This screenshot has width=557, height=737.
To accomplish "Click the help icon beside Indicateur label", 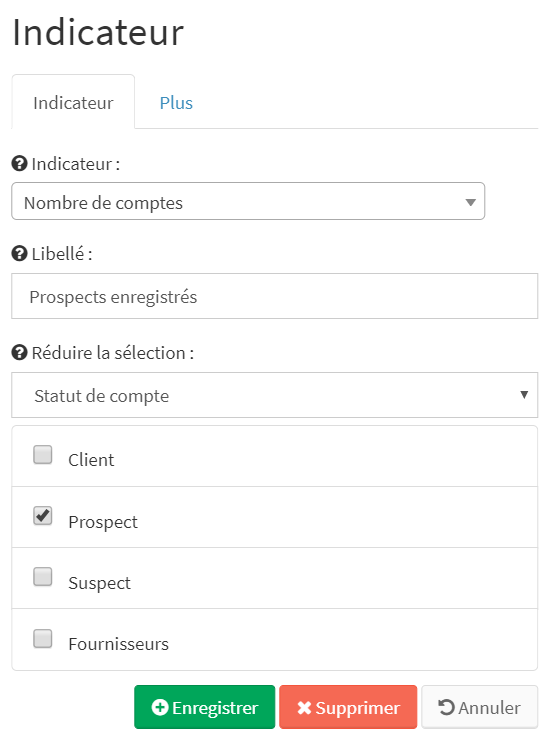I will [19, 164].
